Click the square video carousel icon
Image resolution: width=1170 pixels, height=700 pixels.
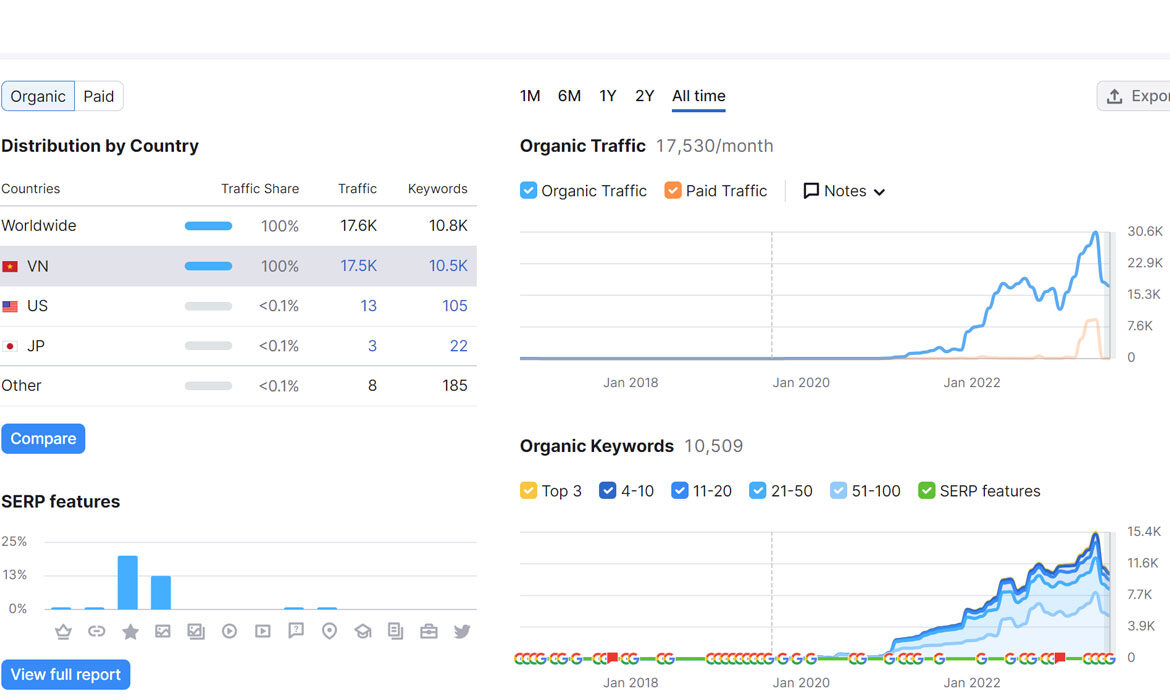point(263,631)
